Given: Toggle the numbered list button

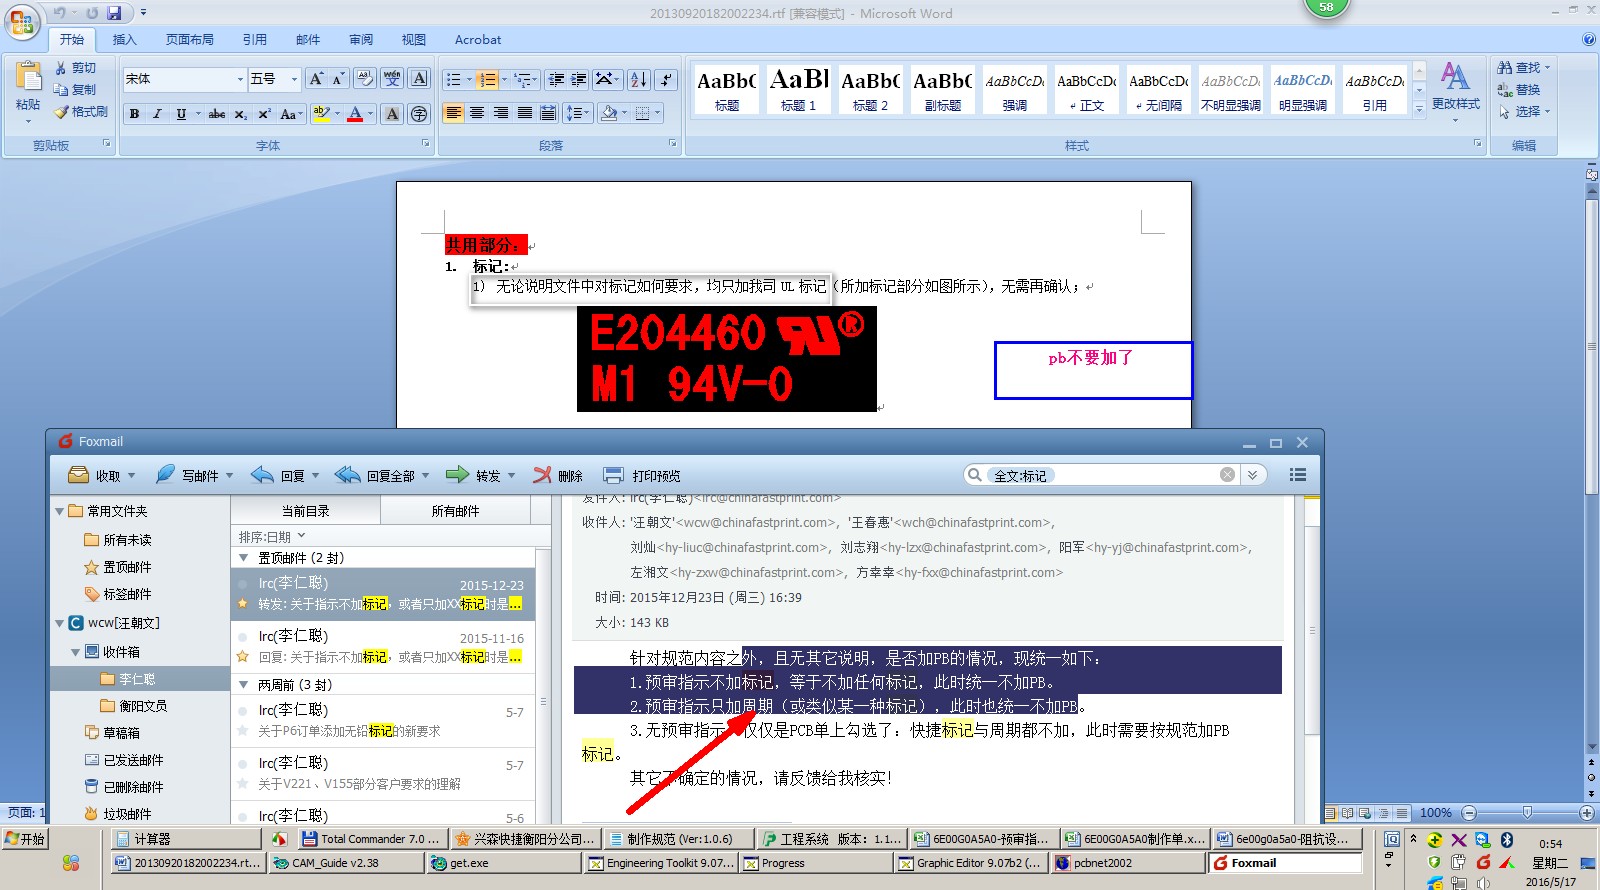Looking at the screenshot, I should point(487,79).
